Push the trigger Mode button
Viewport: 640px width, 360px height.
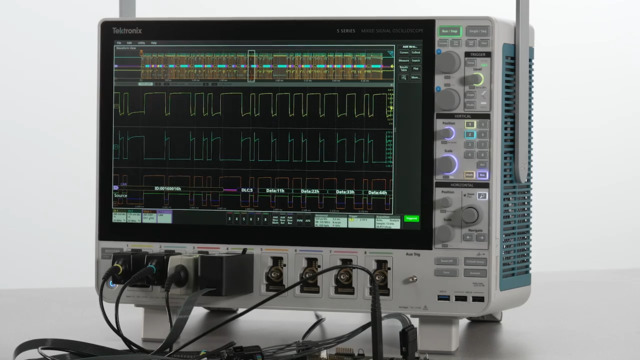point(471,104)
